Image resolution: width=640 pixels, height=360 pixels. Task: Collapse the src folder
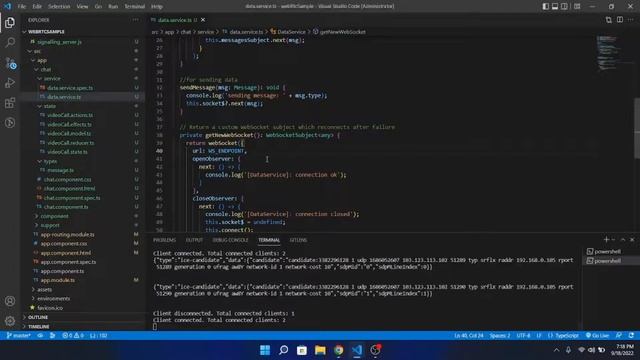point(37,51)
